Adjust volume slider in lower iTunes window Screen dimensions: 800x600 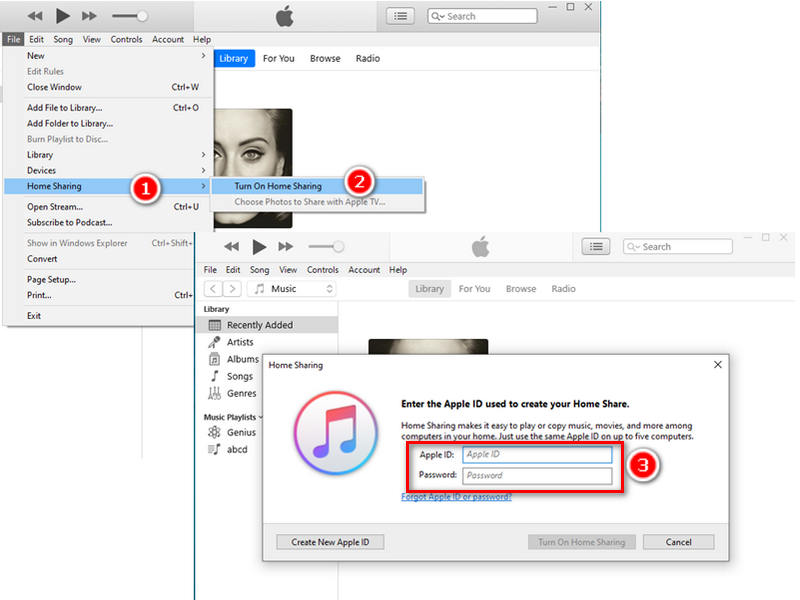326,247
